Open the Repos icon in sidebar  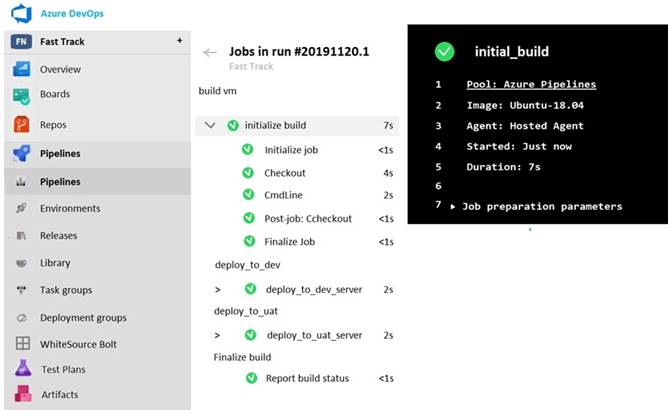tap(22, 125)
